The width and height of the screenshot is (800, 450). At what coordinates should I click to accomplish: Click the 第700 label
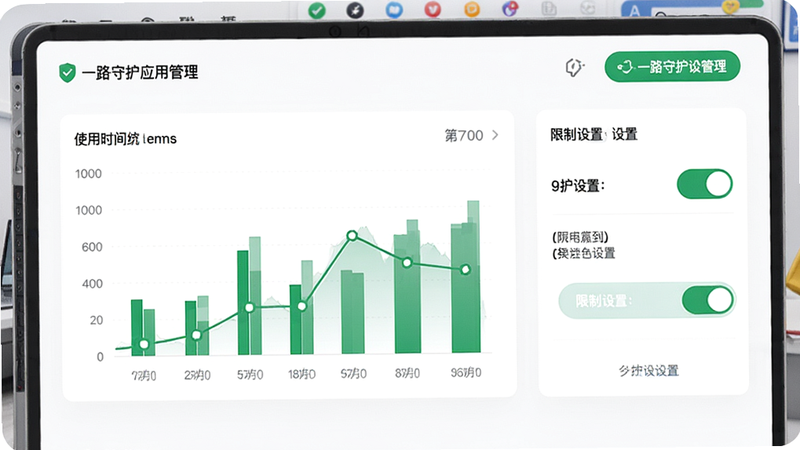click(464, 136)
